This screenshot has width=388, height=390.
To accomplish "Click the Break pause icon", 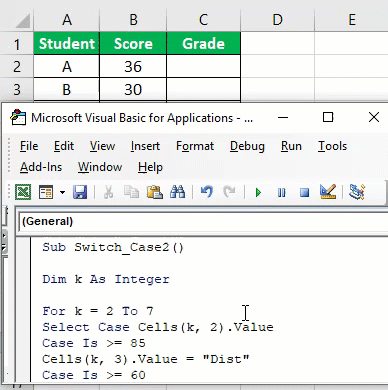I will (x=281, y=193).
